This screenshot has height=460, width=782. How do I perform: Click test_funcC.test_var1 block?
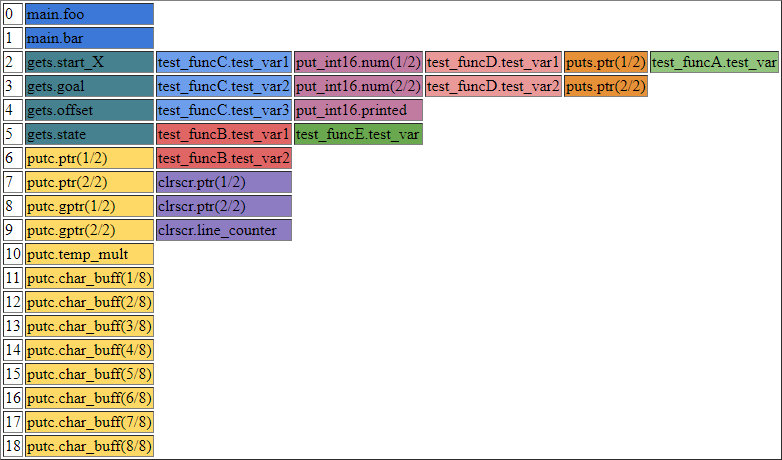click(224, 62)
